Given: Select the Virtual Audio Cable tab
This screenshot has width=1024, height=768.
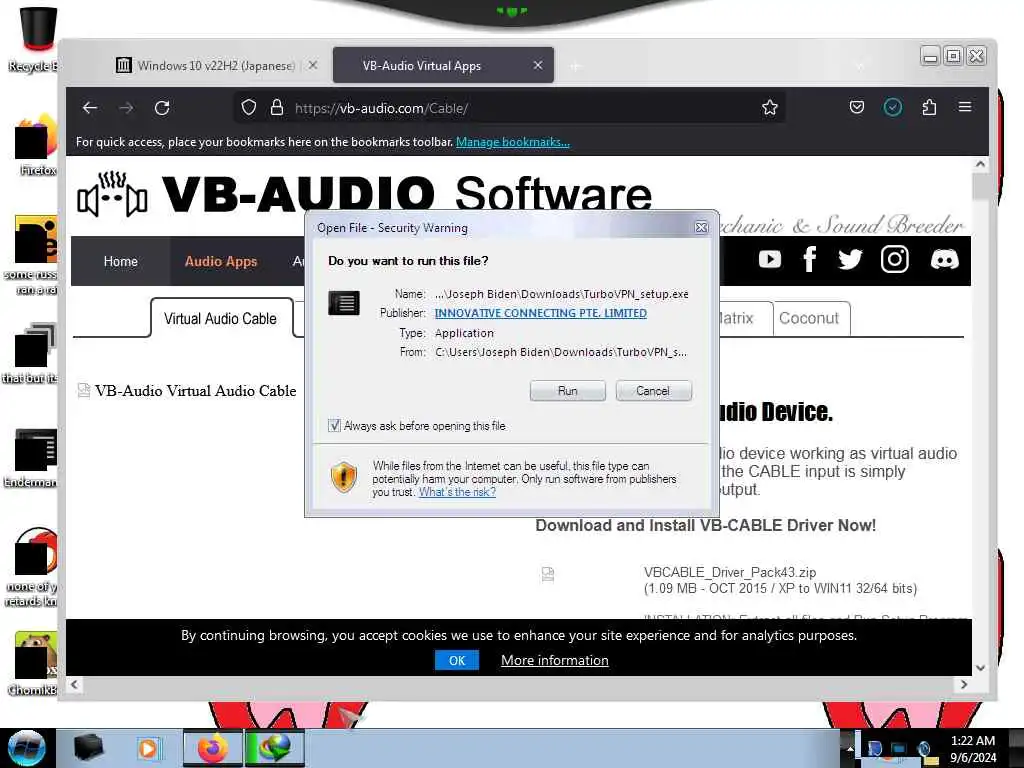Looking at the screenshot, I should (x=221, y=319).
